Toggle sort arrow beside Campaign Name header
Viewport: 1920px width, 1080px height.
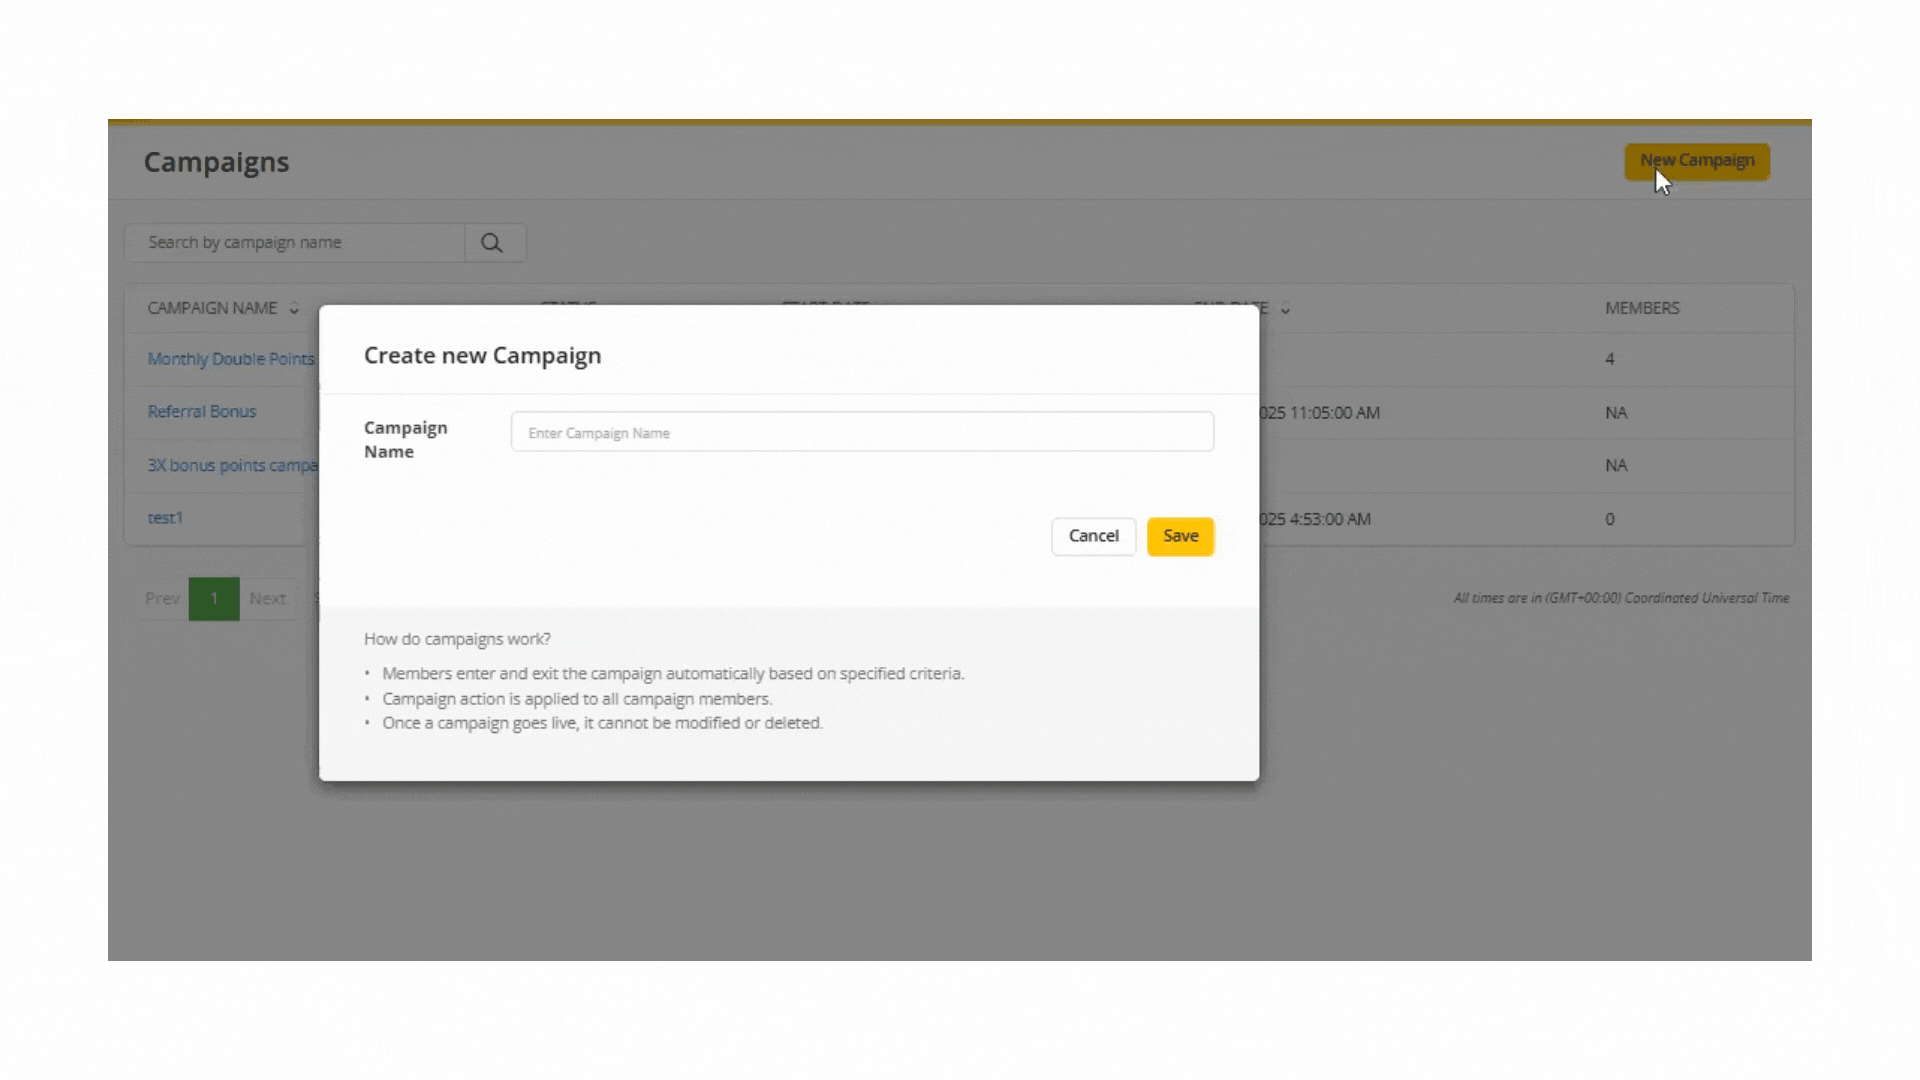tap(294, 309)
